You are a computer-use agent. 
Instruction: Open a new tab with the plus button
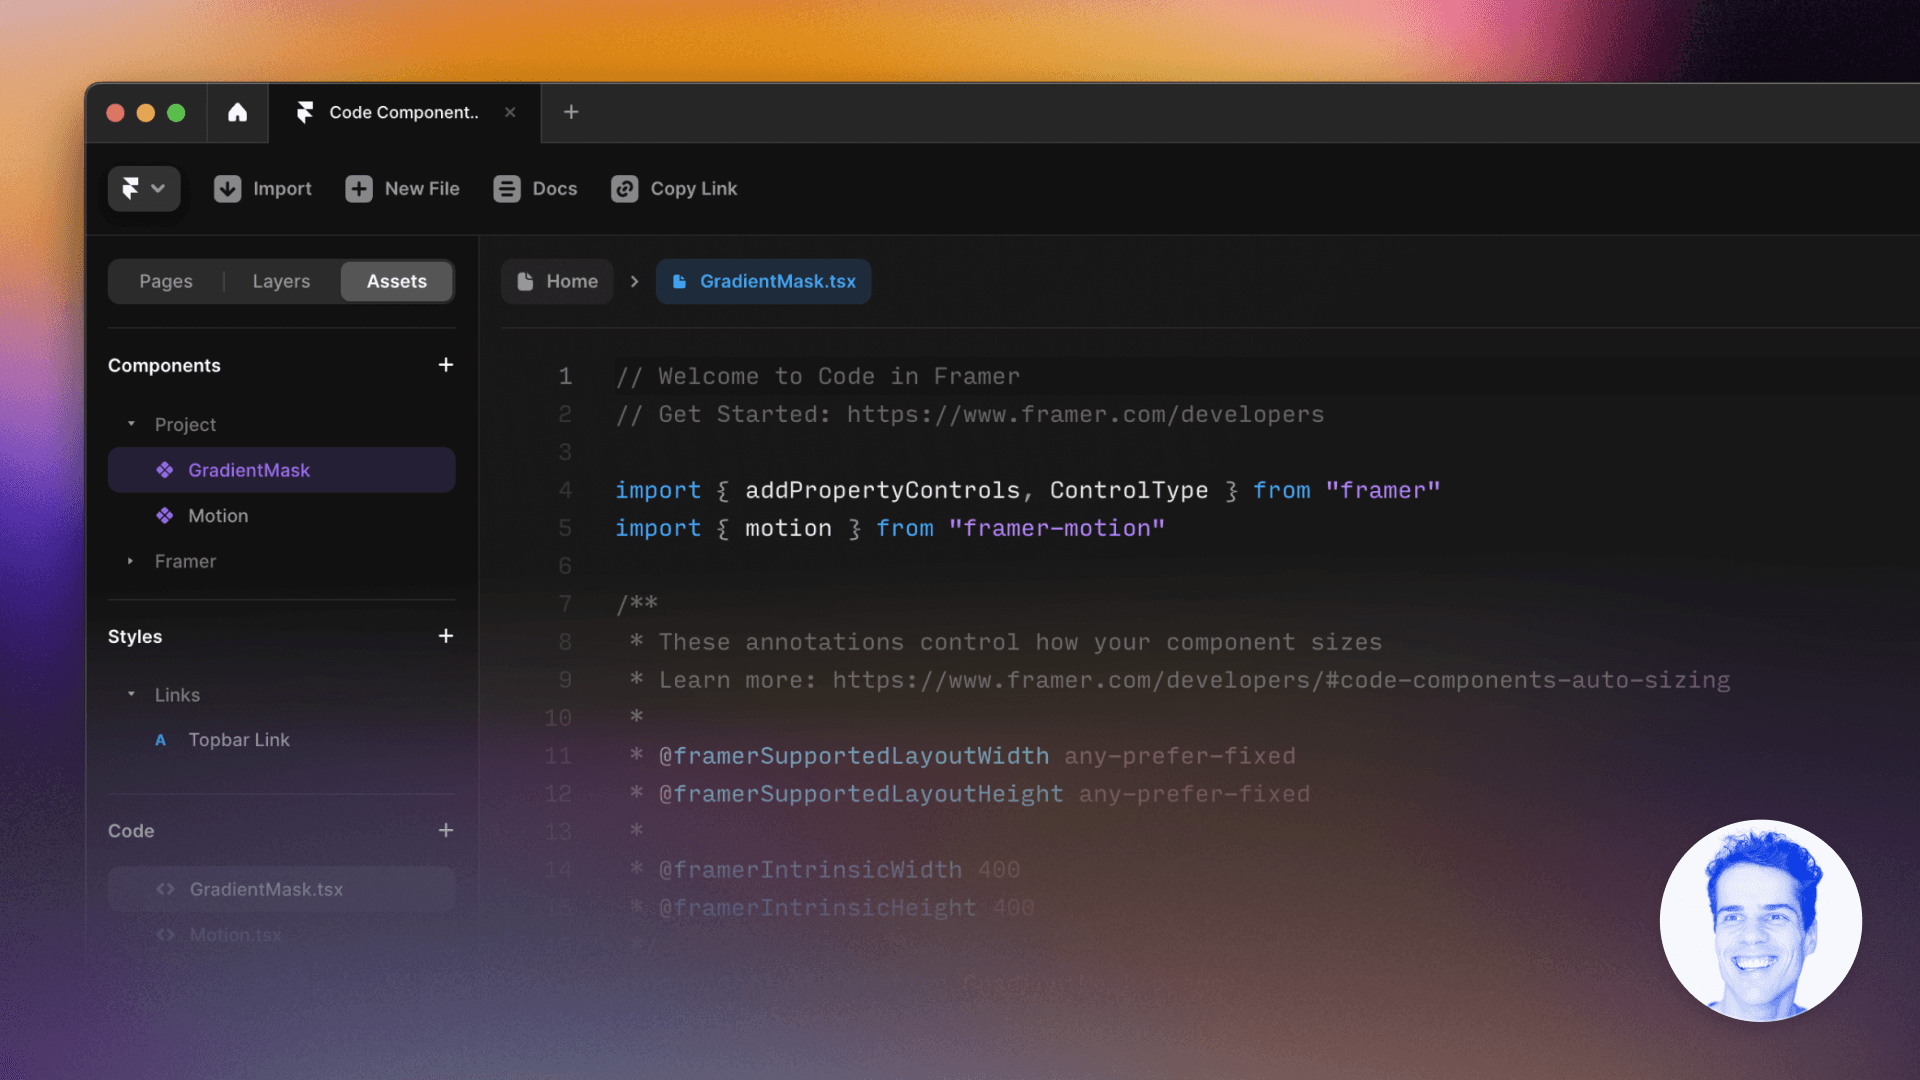pos(571,112)
